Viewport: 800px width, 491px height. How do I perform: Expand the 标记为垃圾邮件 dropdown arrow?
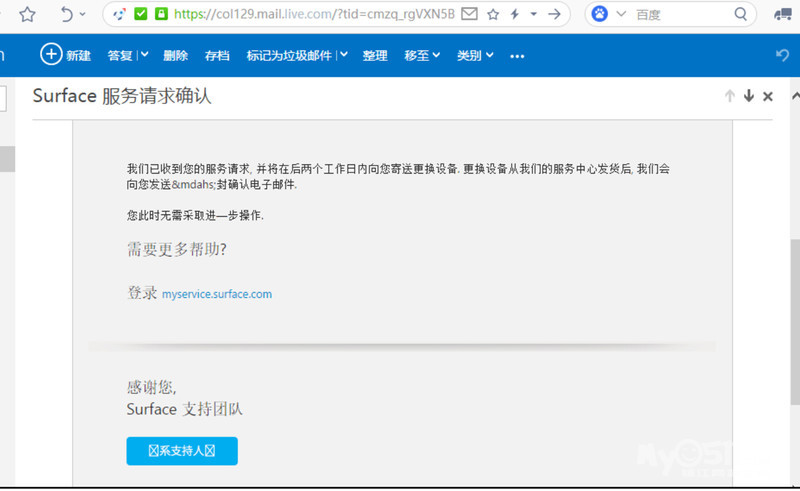344,55
